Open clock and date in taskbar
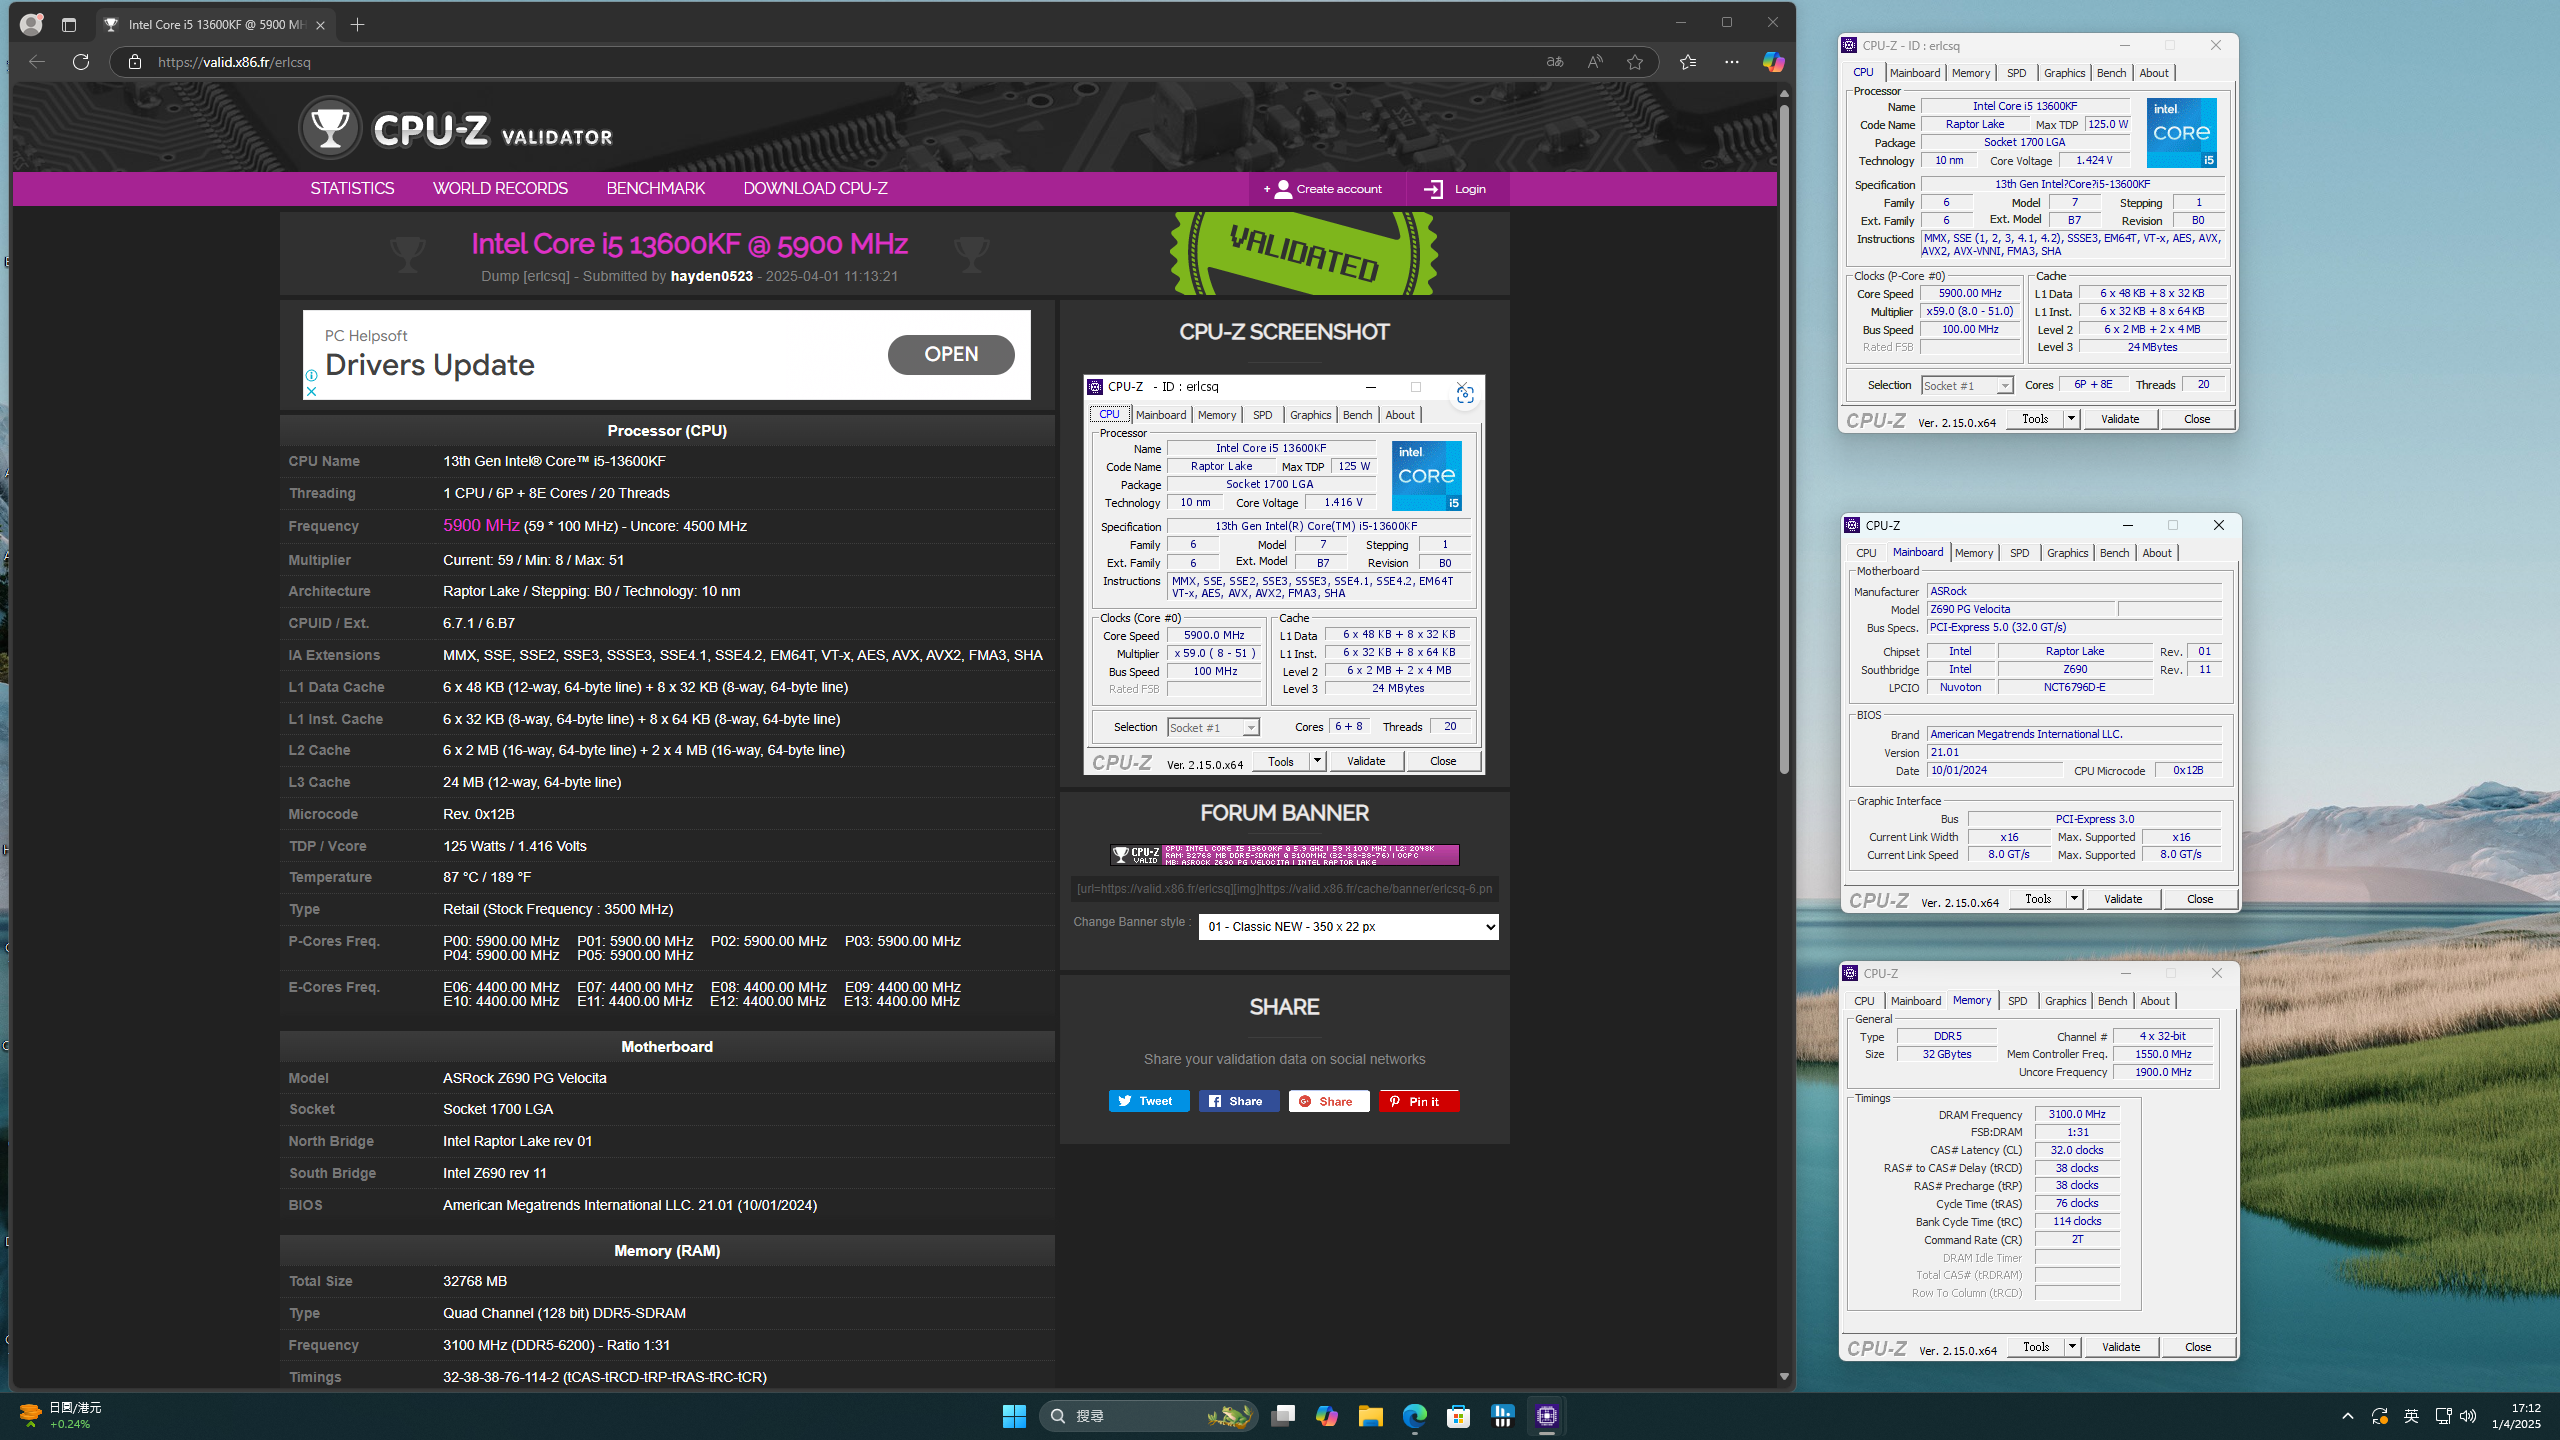The height and width of the screenshot is (1440, 2560). [x=2515, y=1416]
